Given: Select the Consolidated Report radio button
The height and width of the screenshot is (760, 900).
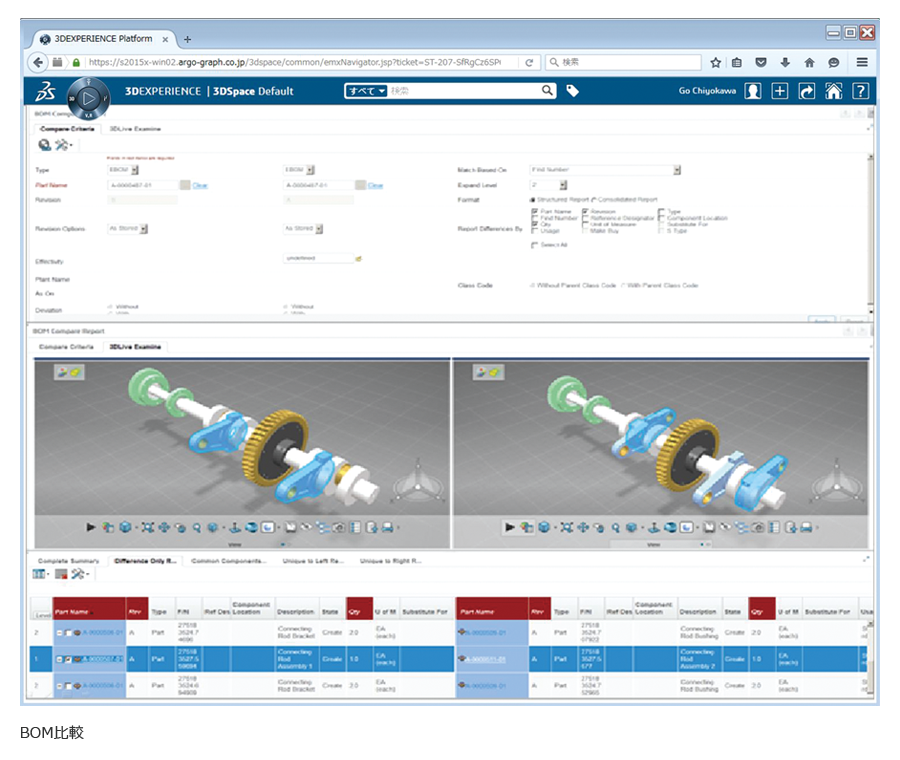Looking at the screenshot, I should tap(594, 200).
